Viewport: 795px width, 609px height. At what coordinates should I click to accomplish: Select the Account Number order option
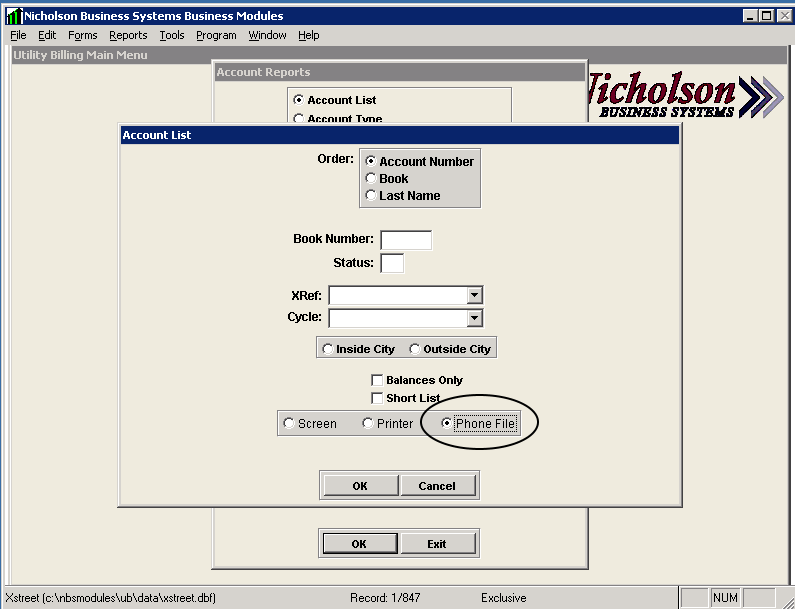(x=372, y=161)
